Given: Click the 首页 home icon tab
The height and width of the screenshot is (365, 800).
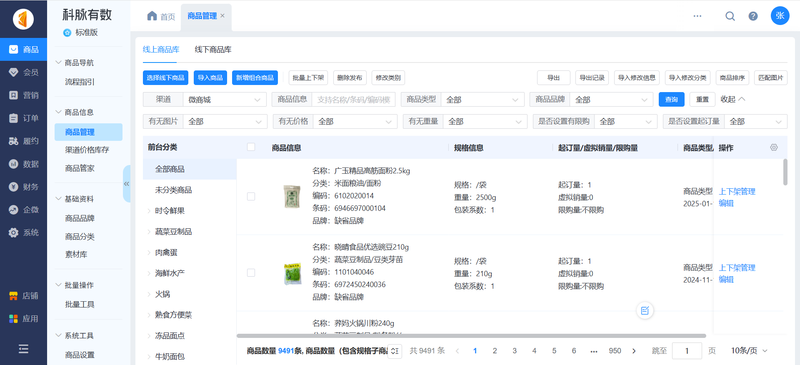Looking at the screenshot, I should click(161, 16).
